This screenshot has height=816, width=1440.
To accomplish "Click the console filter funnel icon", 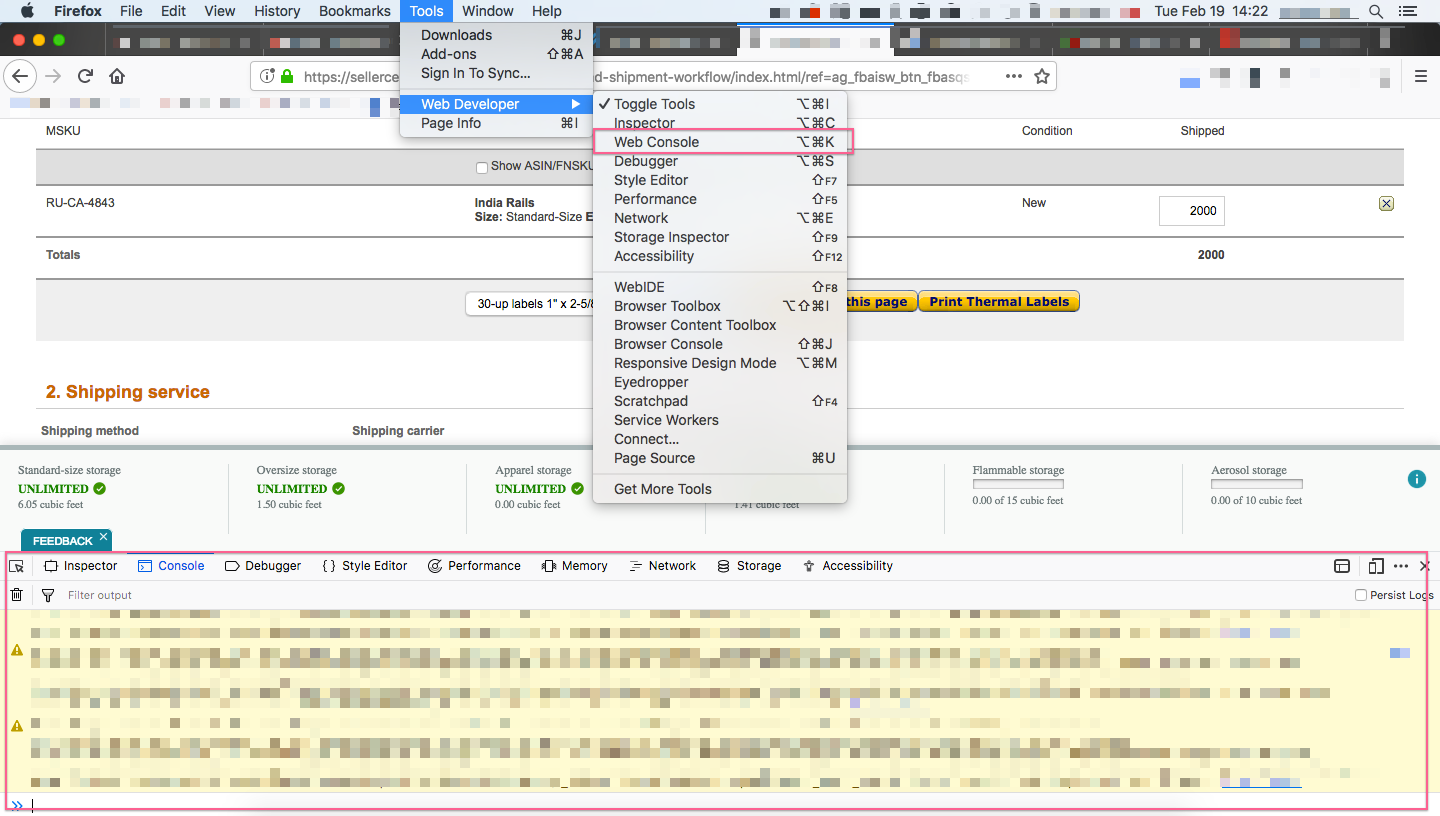I will coord(47,595).
